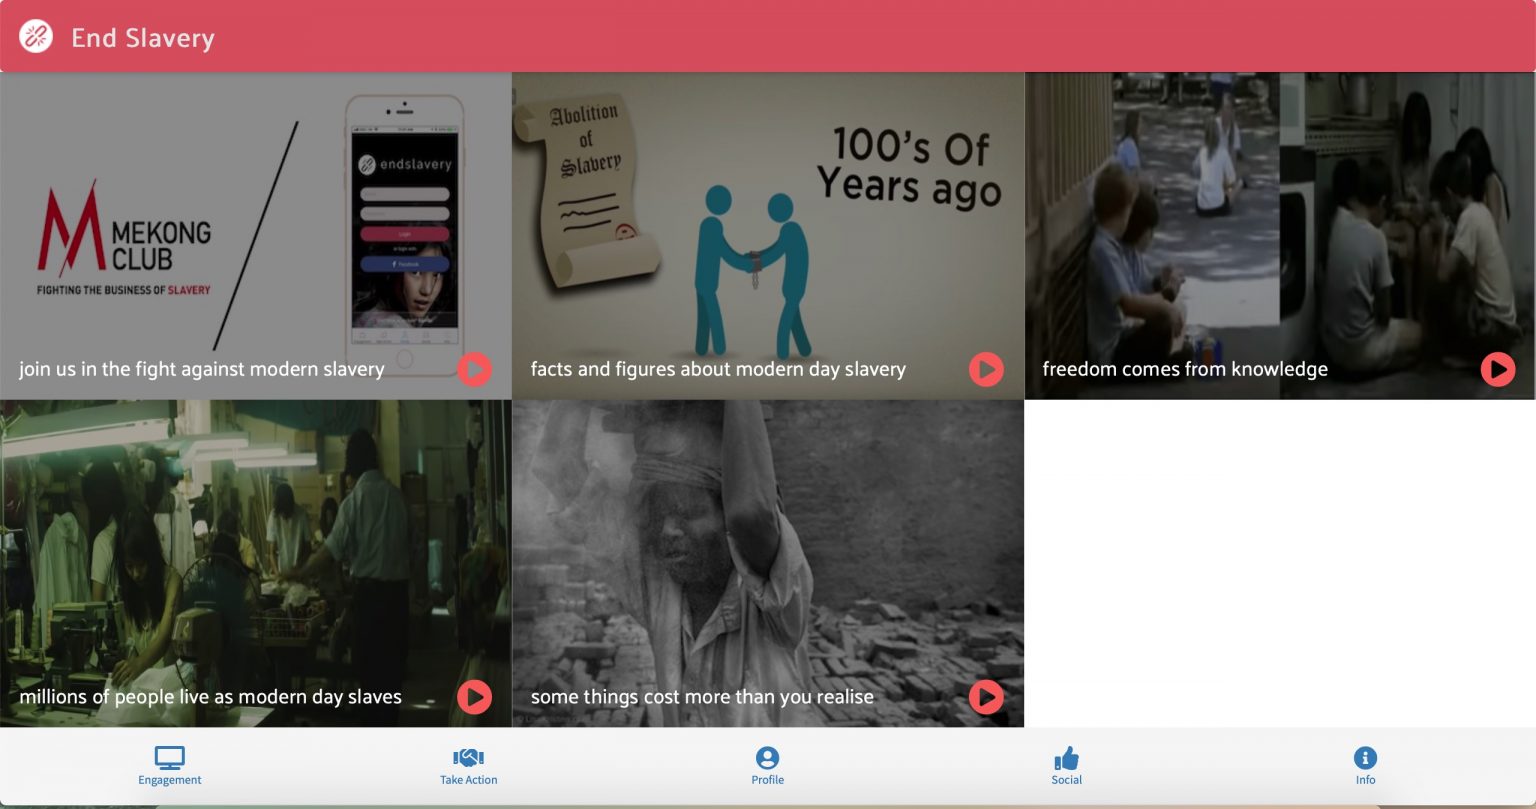This screenshot has width=1536, height=809.
Task: Click the Info circle icon
Action: click(1365, 758)
